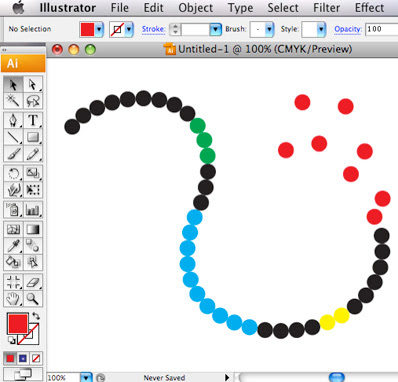Click the Opacity panel link

348,29
